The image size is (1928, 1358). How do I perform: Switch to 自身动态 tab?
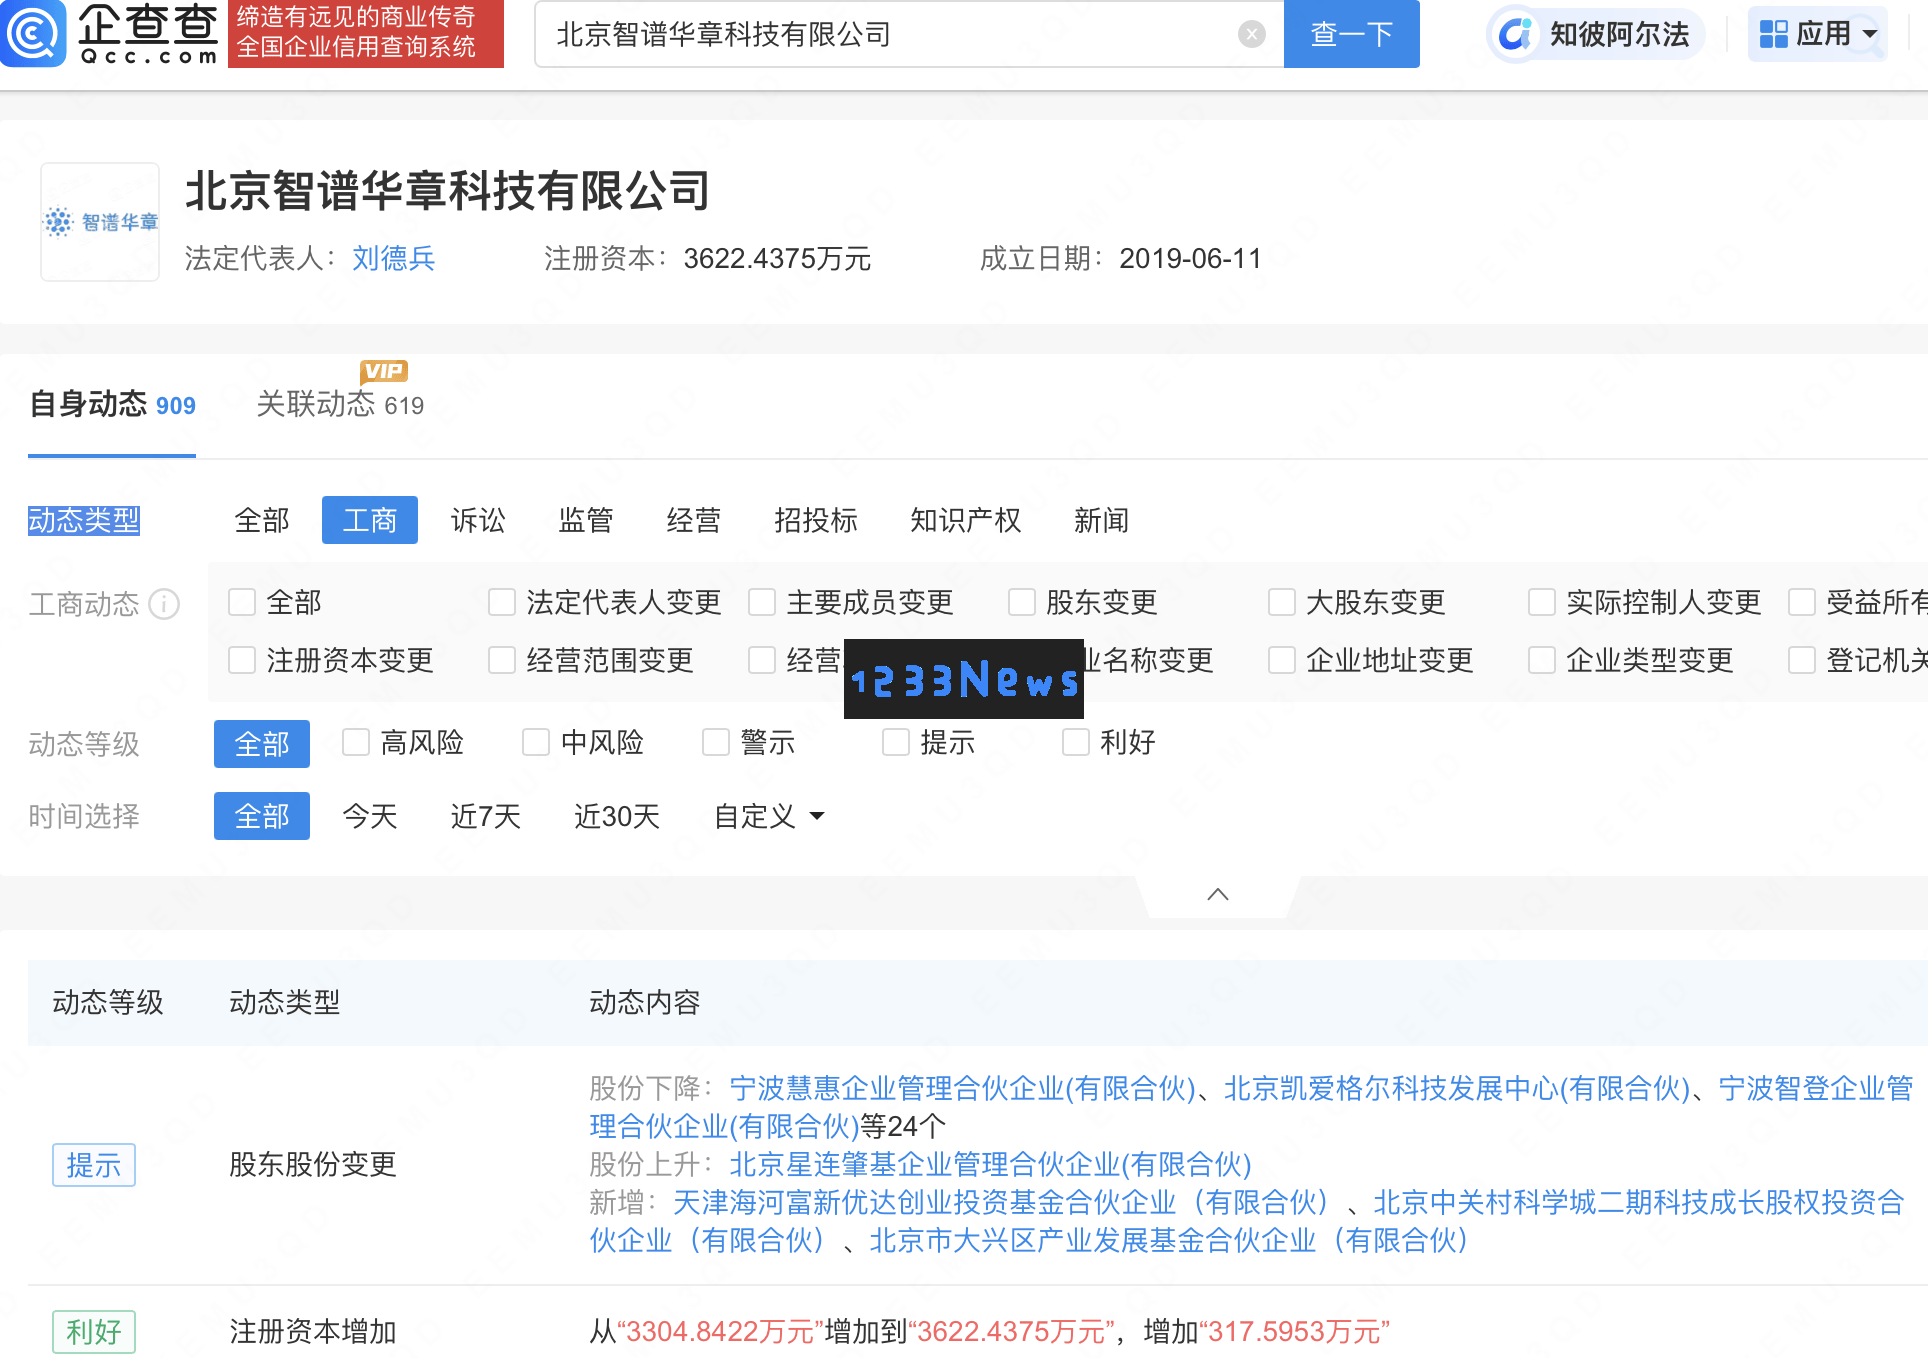coord(112,405)
